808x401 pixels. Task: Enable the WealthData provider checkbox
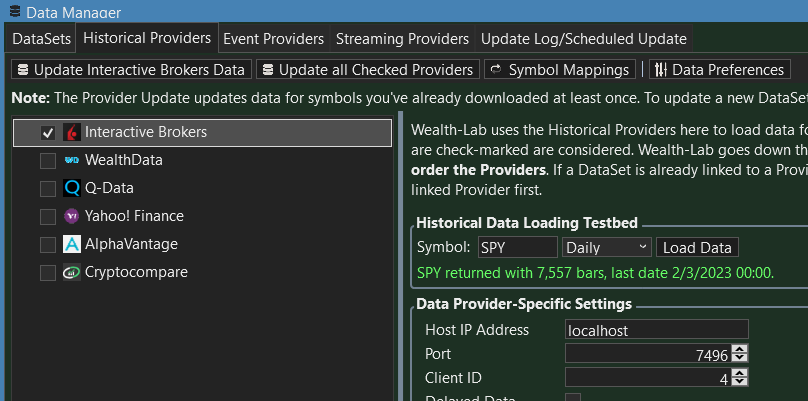47,161
